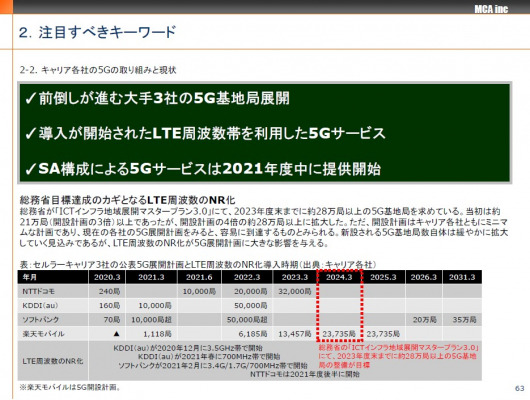Viewport: 530px width, 400px height.
Task: Select the 2020.3 column header
Action: pos(107,277)
